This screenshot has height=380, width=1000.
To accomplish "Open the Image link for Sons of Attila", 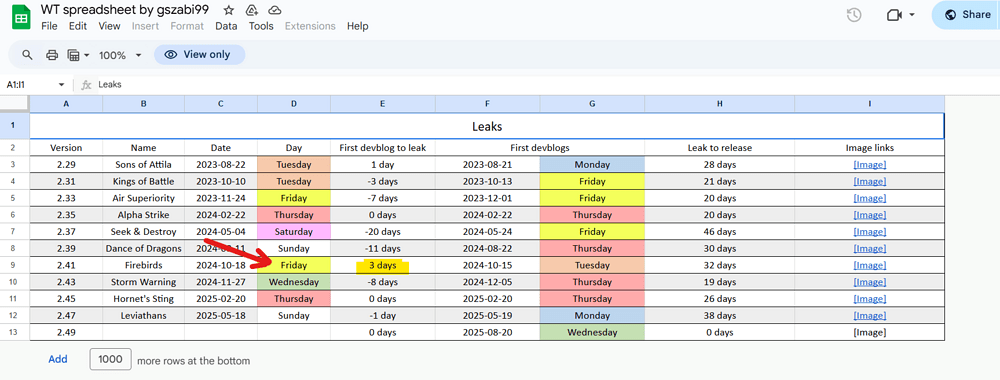I will point(869,164).
